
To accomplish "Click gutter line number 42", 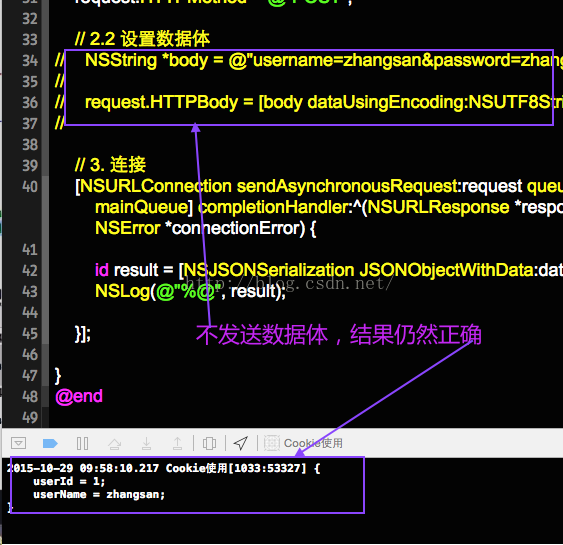I will click(30, 271).
